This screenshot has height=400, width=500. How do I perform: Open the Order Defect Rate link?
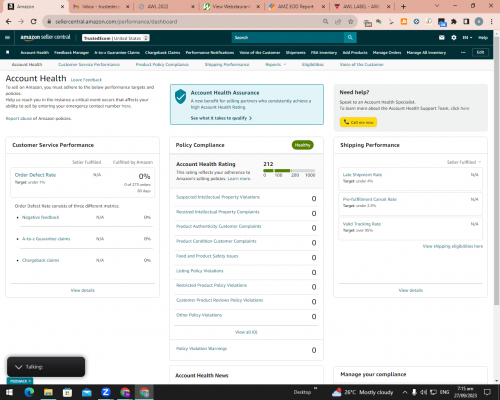pyautogui.click(x=35, y=175)
